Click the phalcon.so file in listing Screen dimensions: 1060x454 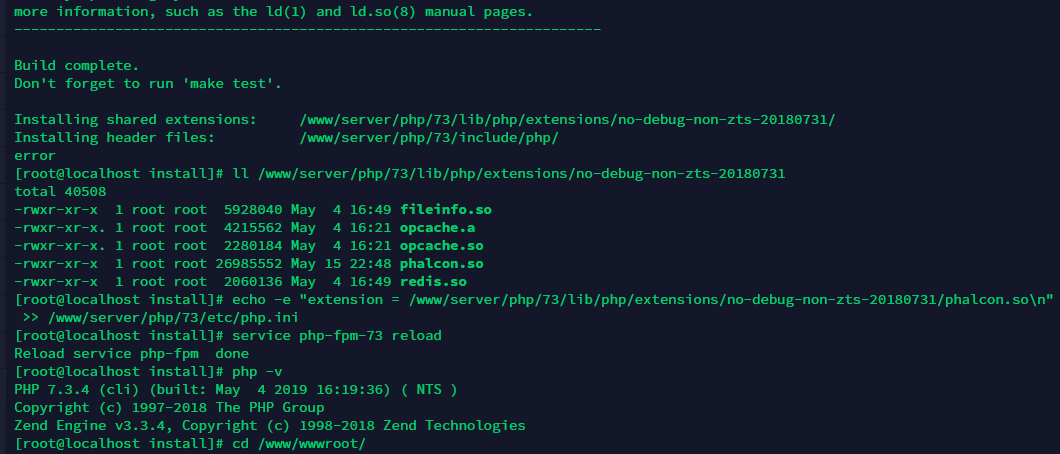point(442,263)
